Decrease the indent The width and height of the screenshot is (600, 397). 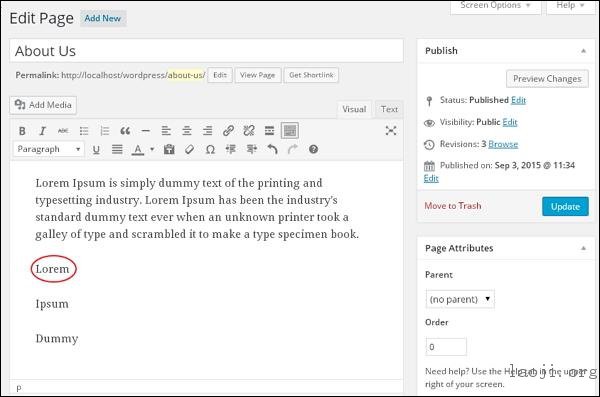pos(231,149)
